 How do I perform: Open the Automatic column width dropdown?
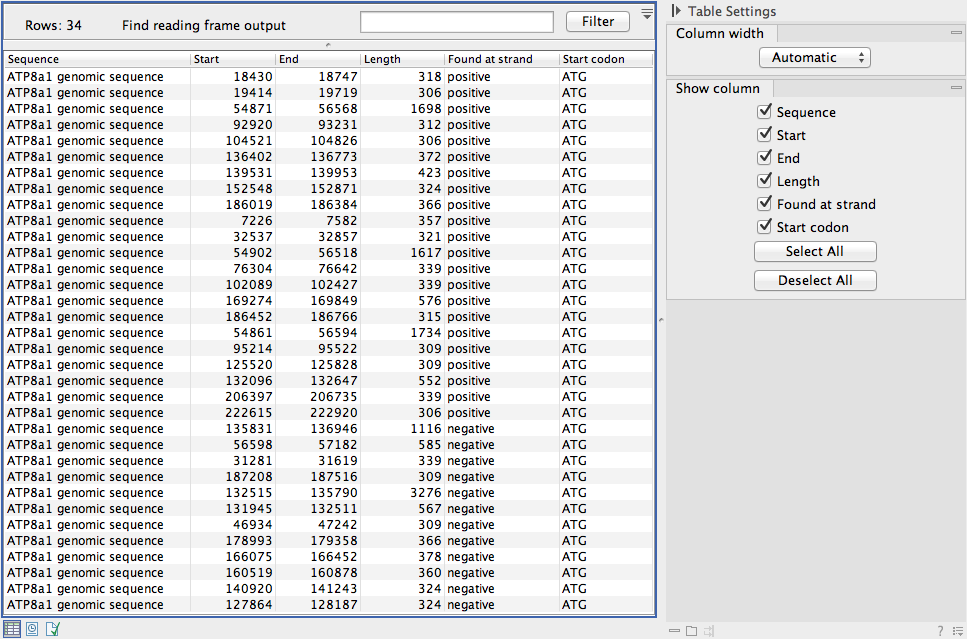814,57
